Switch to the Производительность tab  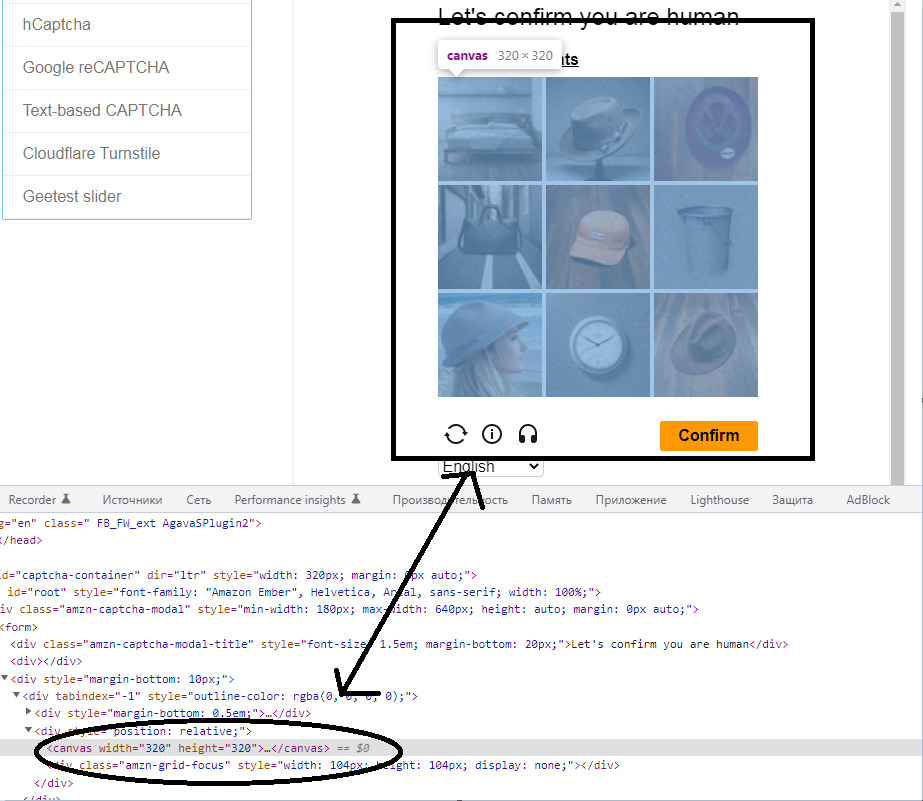450,500
